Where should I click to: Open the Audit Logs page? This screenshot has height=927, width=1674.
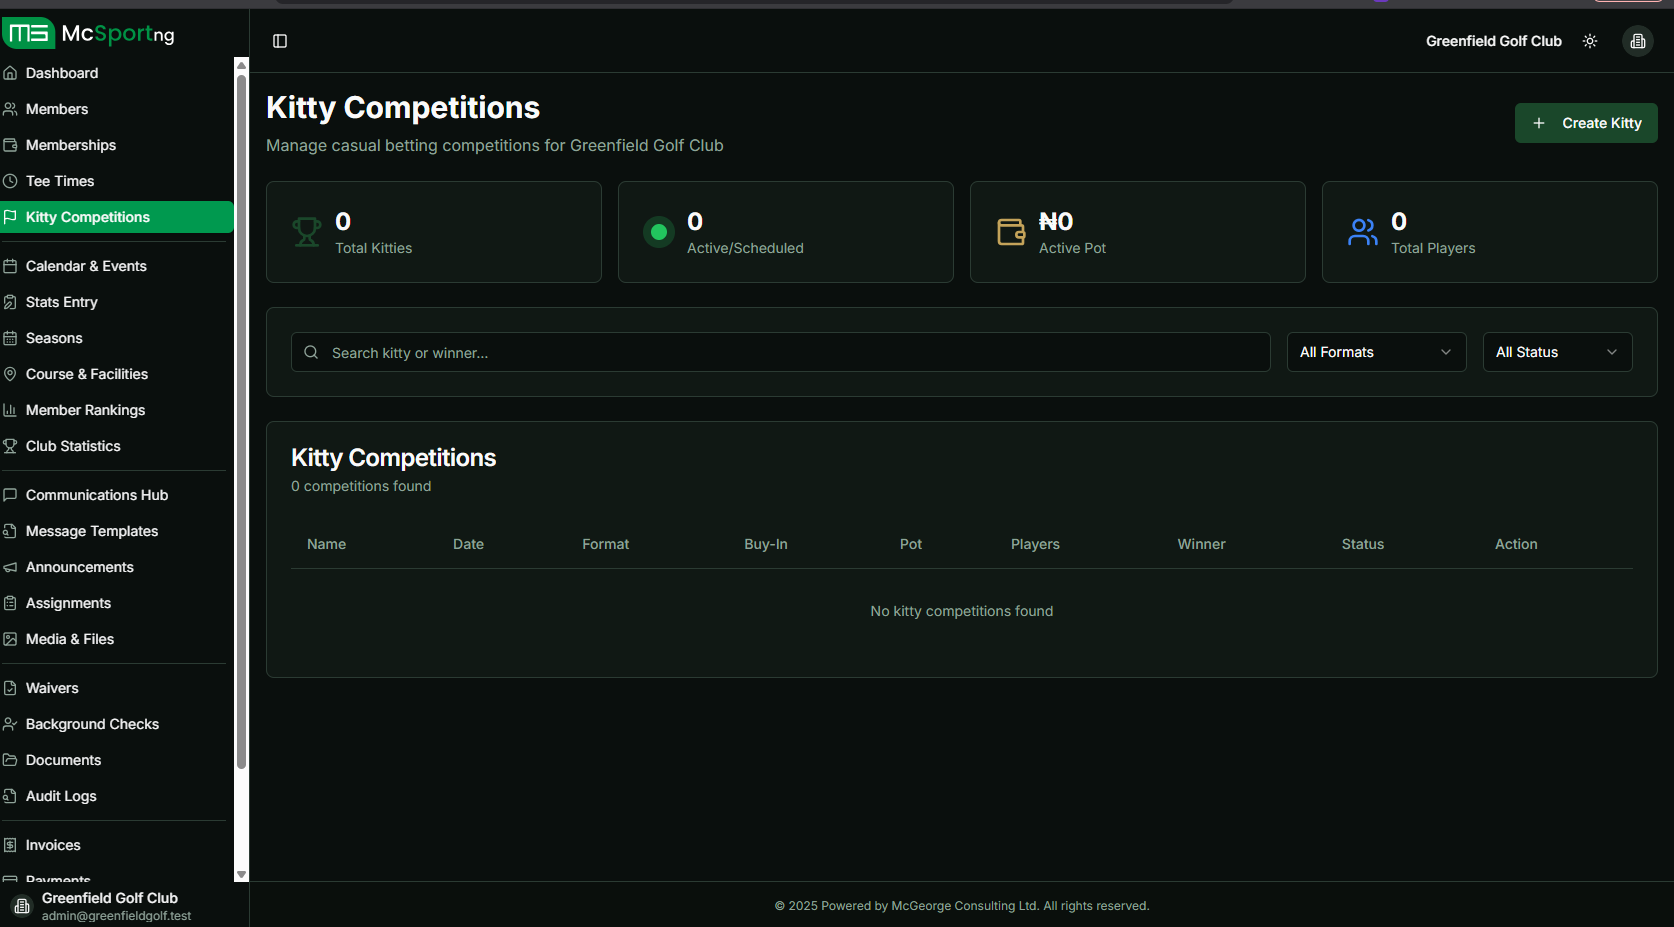pos(61,796)
